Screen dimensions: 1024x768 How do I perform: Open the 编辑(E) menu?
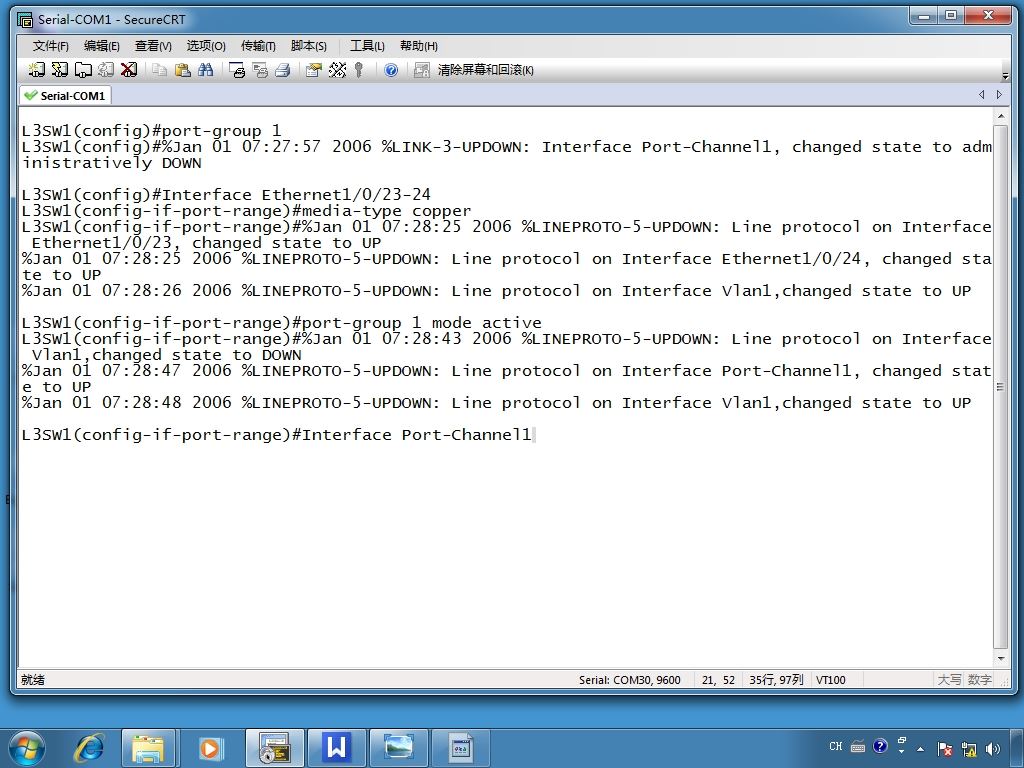101,46
